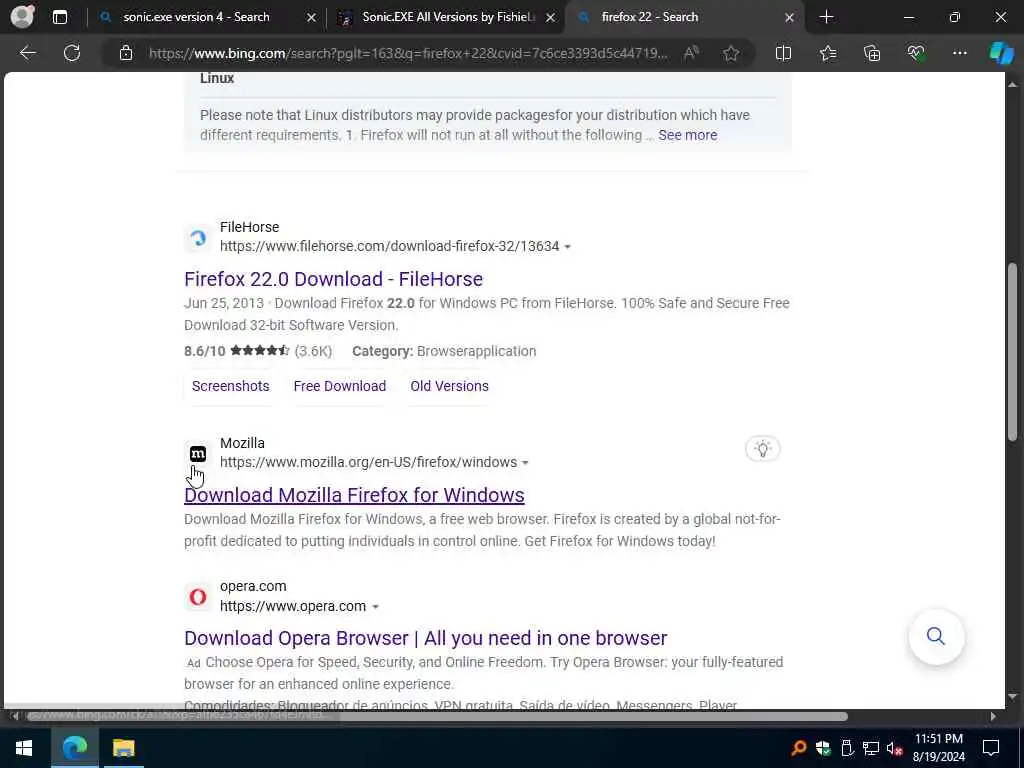Open the Screenshots sublink

point(231,386)
